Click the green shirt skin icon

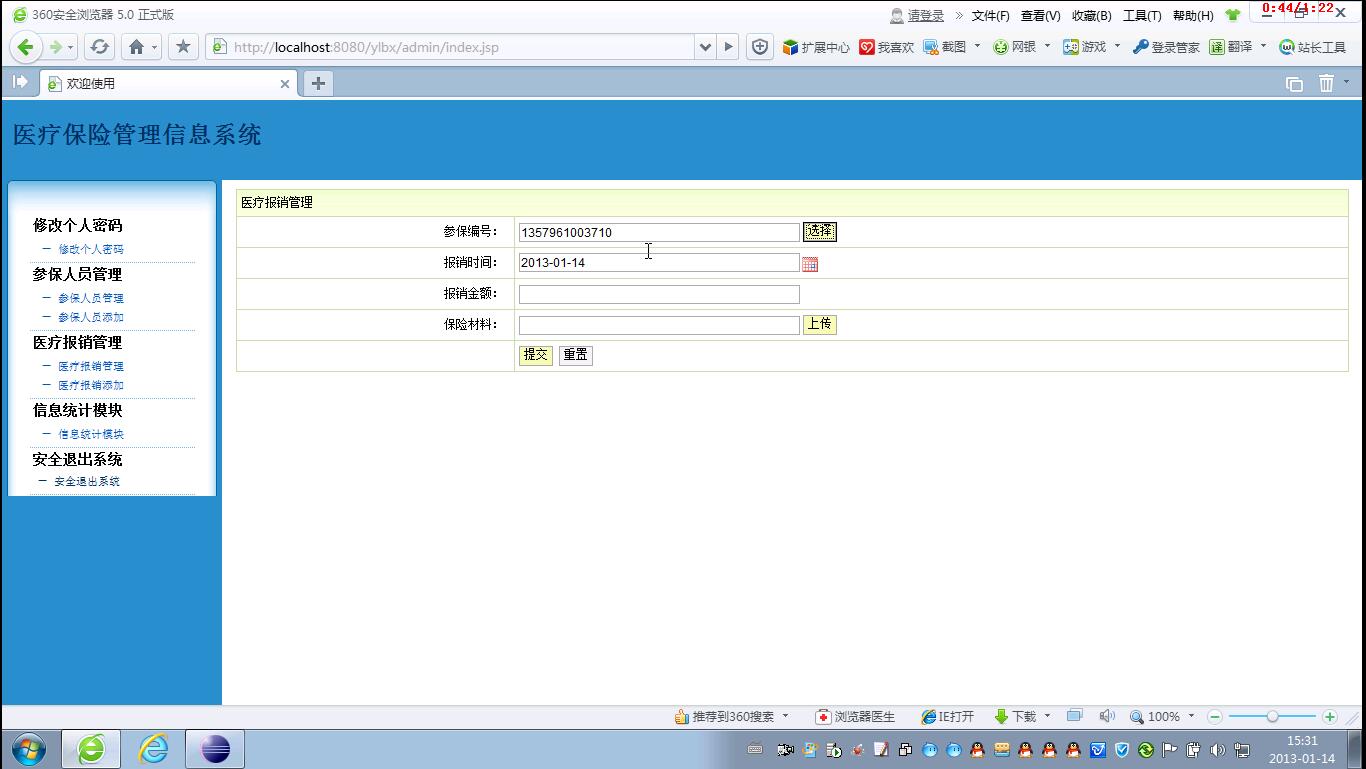(x=1232, y=15)
